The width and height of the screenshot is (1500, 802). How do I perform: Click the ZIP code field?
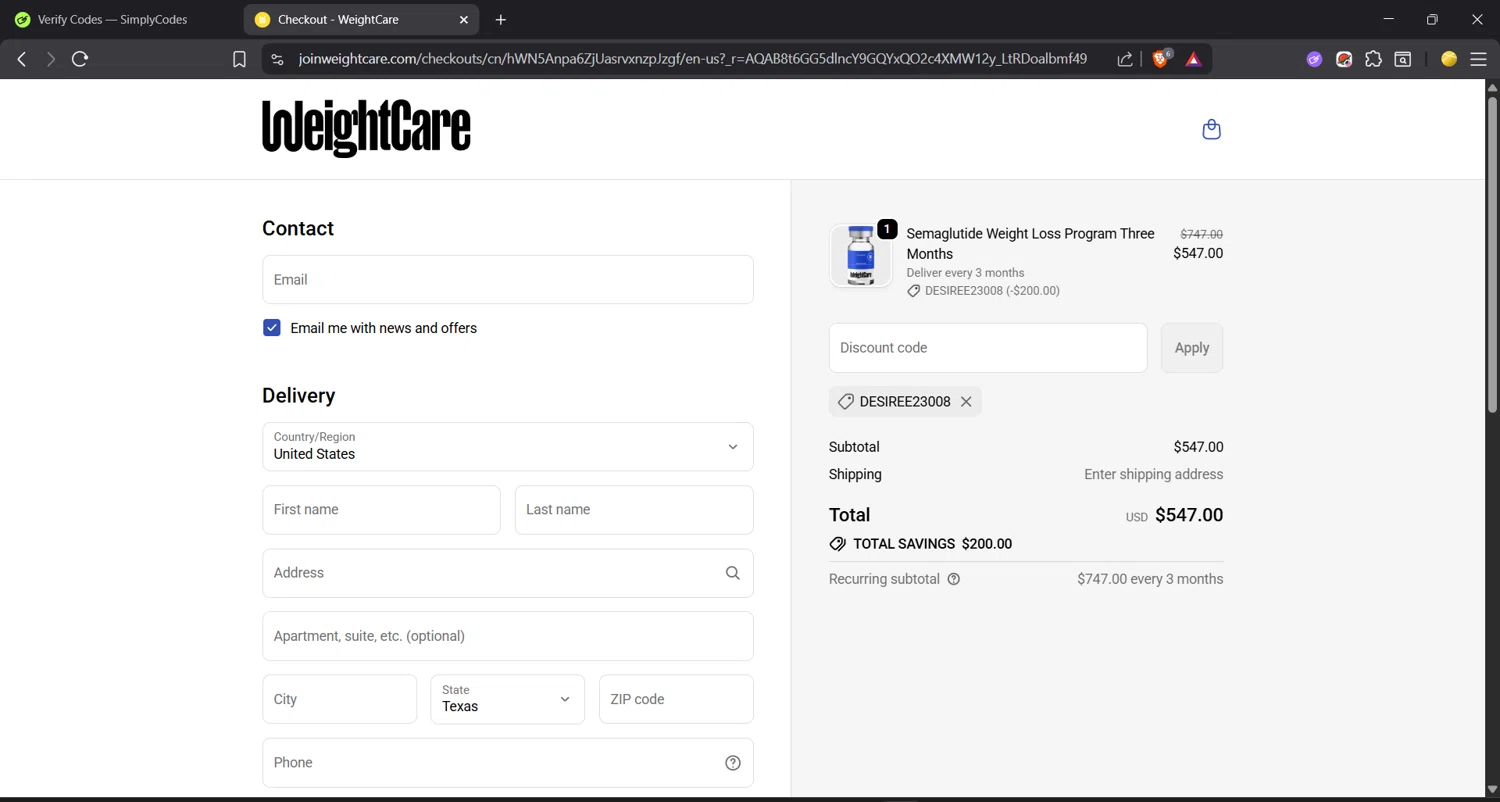676,699
